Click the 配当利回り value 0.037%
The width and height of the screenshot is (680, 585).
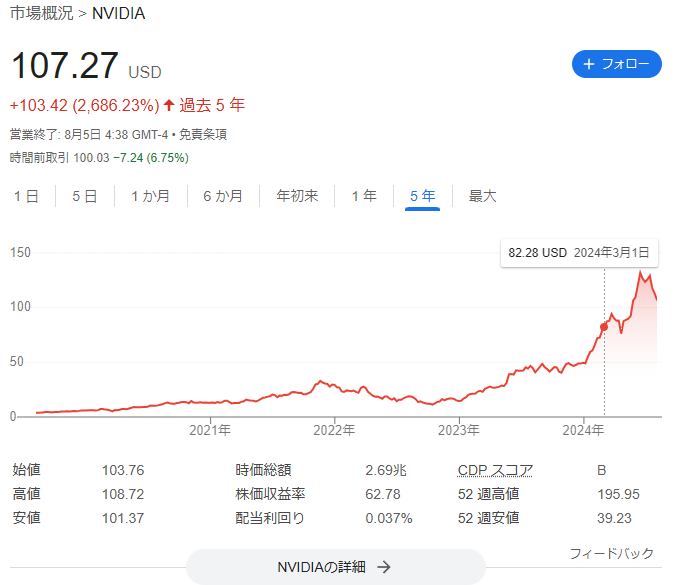389,518
